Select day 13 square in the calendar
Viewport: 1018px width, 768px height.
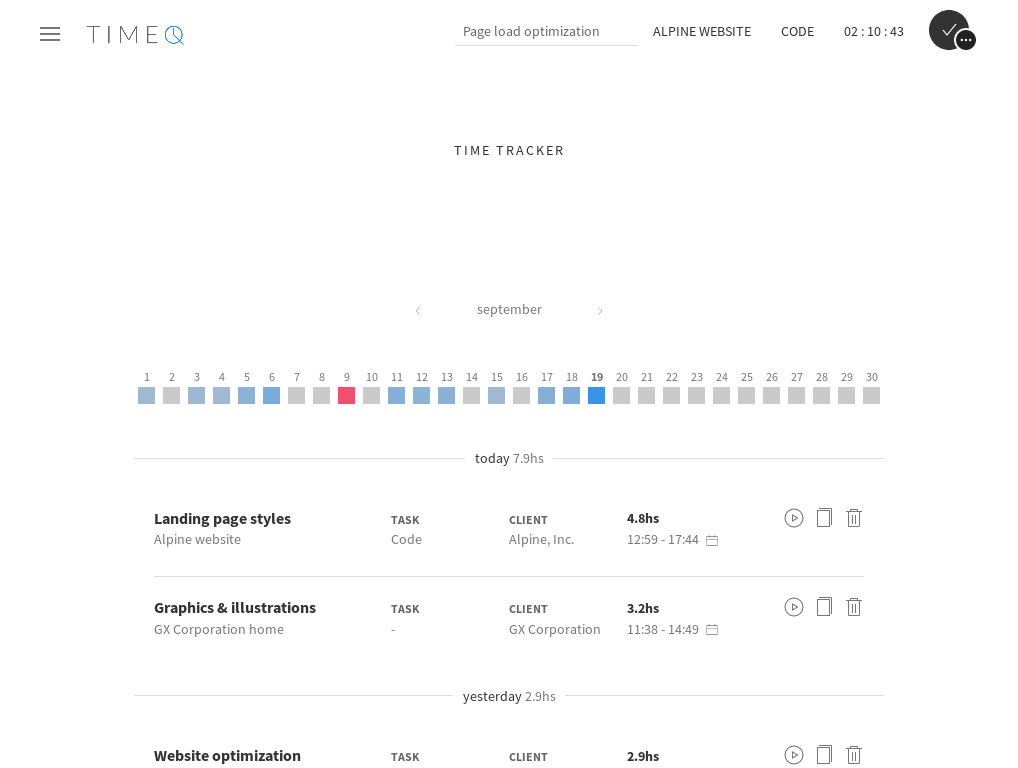coord(447,395)
